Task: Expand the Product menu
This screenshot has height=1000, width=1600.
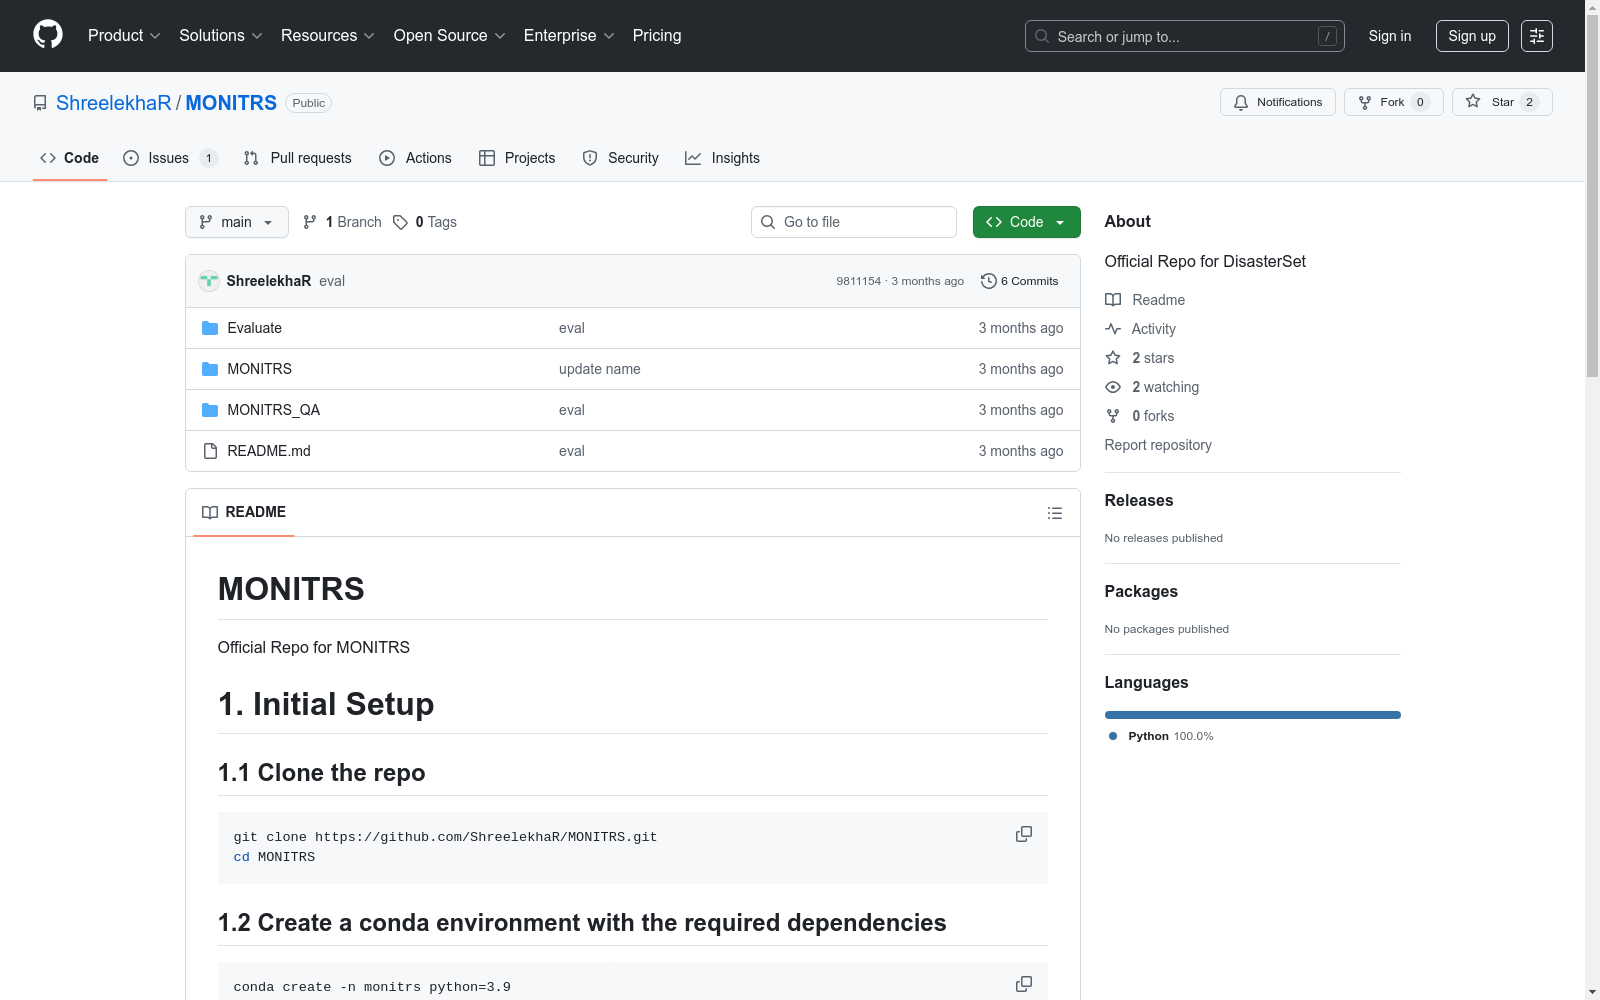Action: [x=124, y=36]
